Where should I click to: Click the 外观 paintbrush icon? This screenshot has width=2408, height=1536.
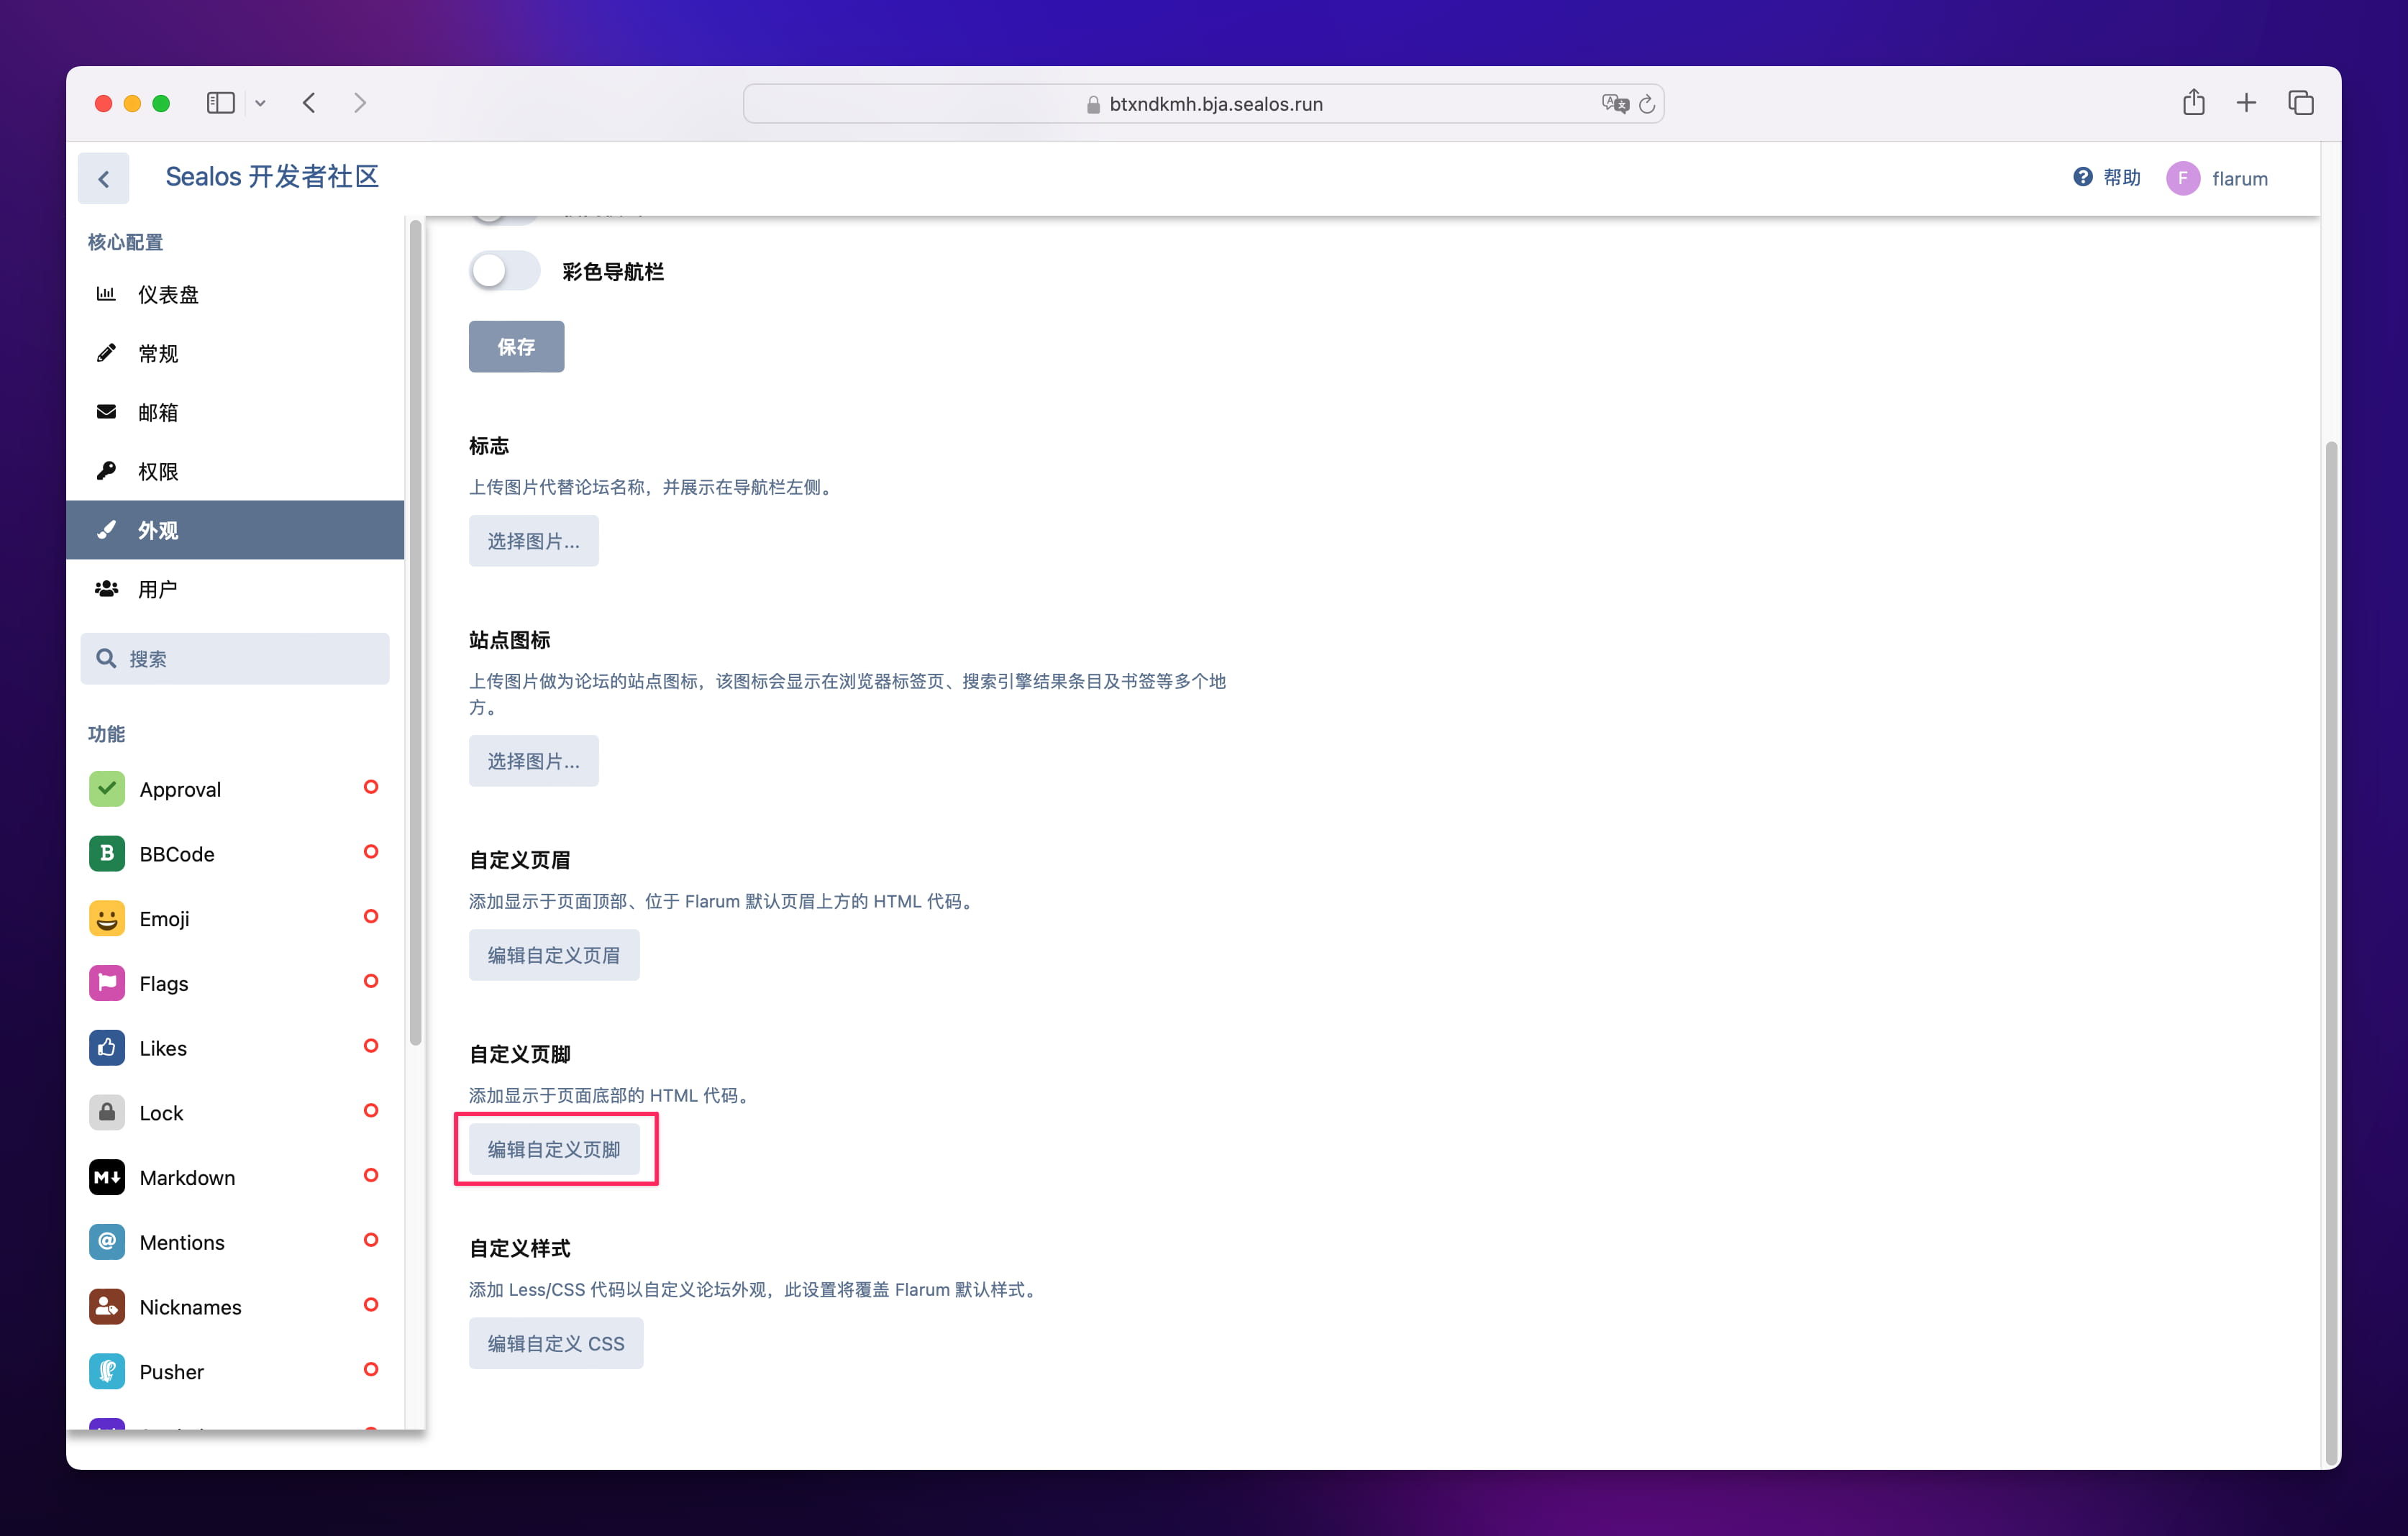tap(107, 529)
